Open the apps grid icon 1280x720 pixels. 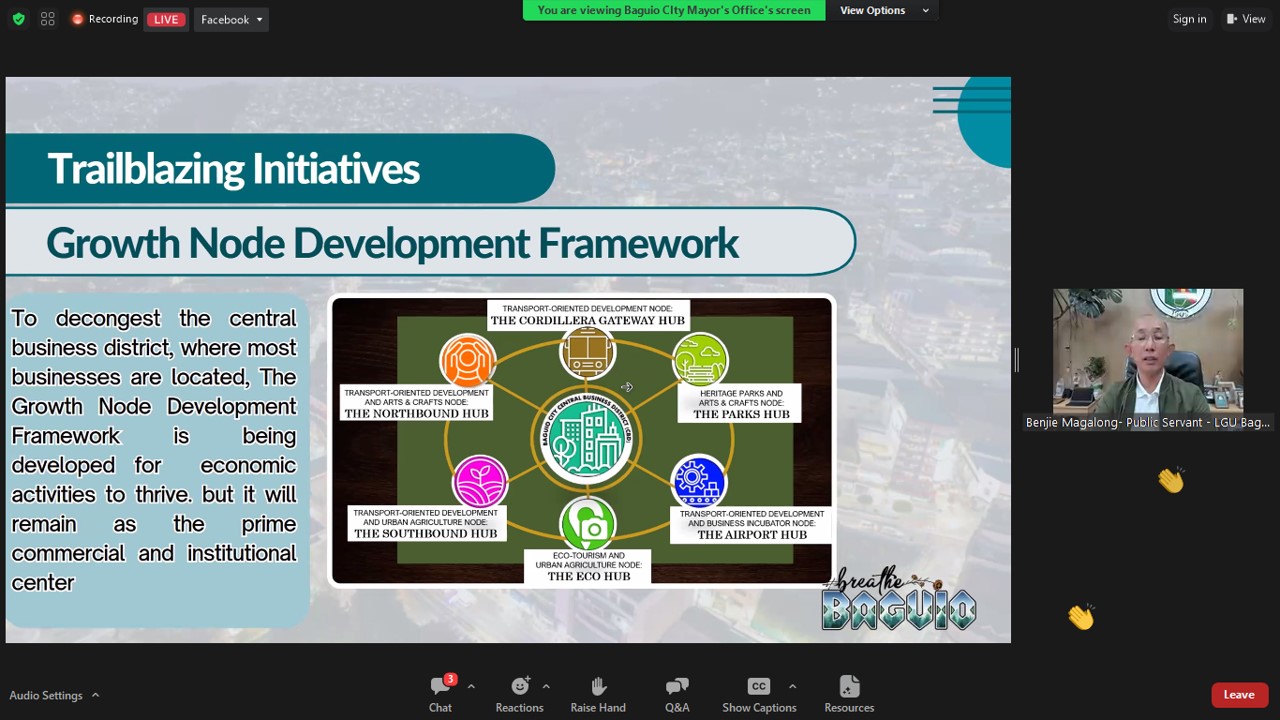point(48,19)
